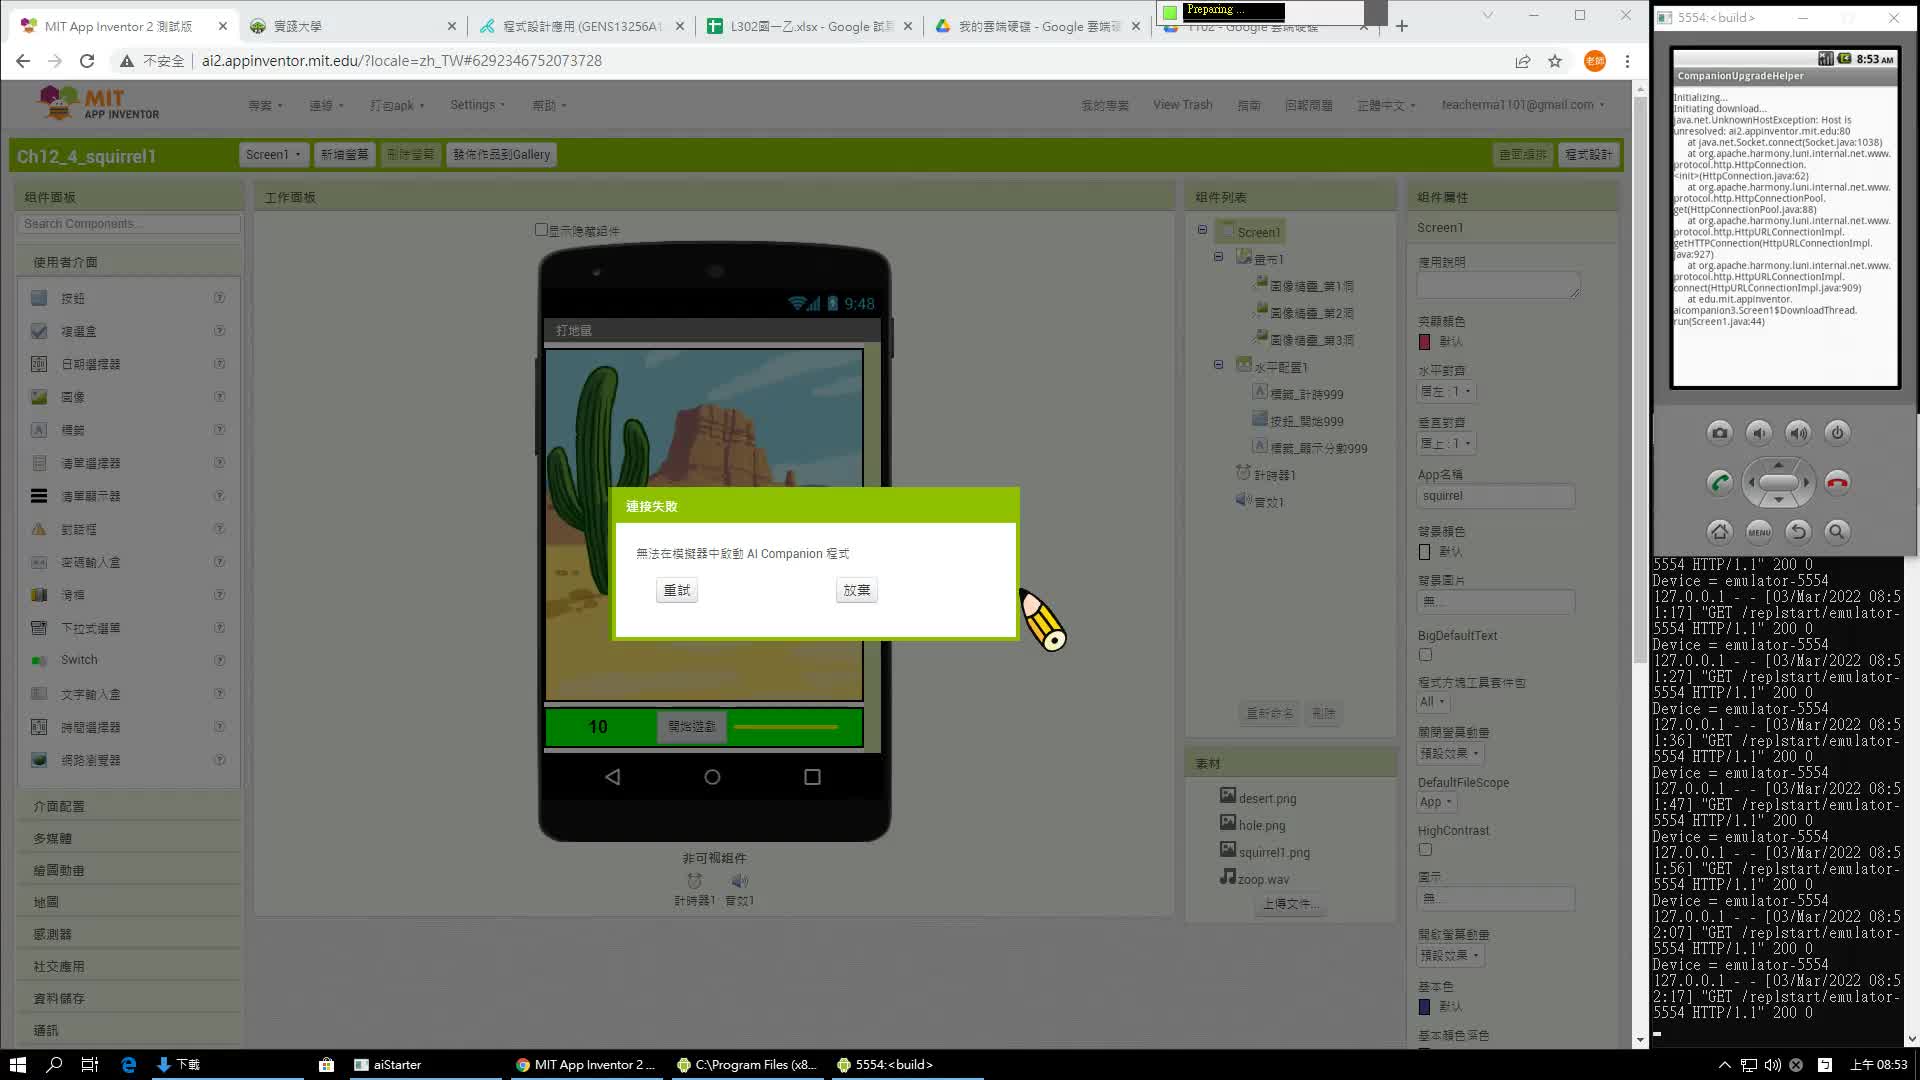Click the 放棄 button in dialog
1920x1080 pixels.
856,591
